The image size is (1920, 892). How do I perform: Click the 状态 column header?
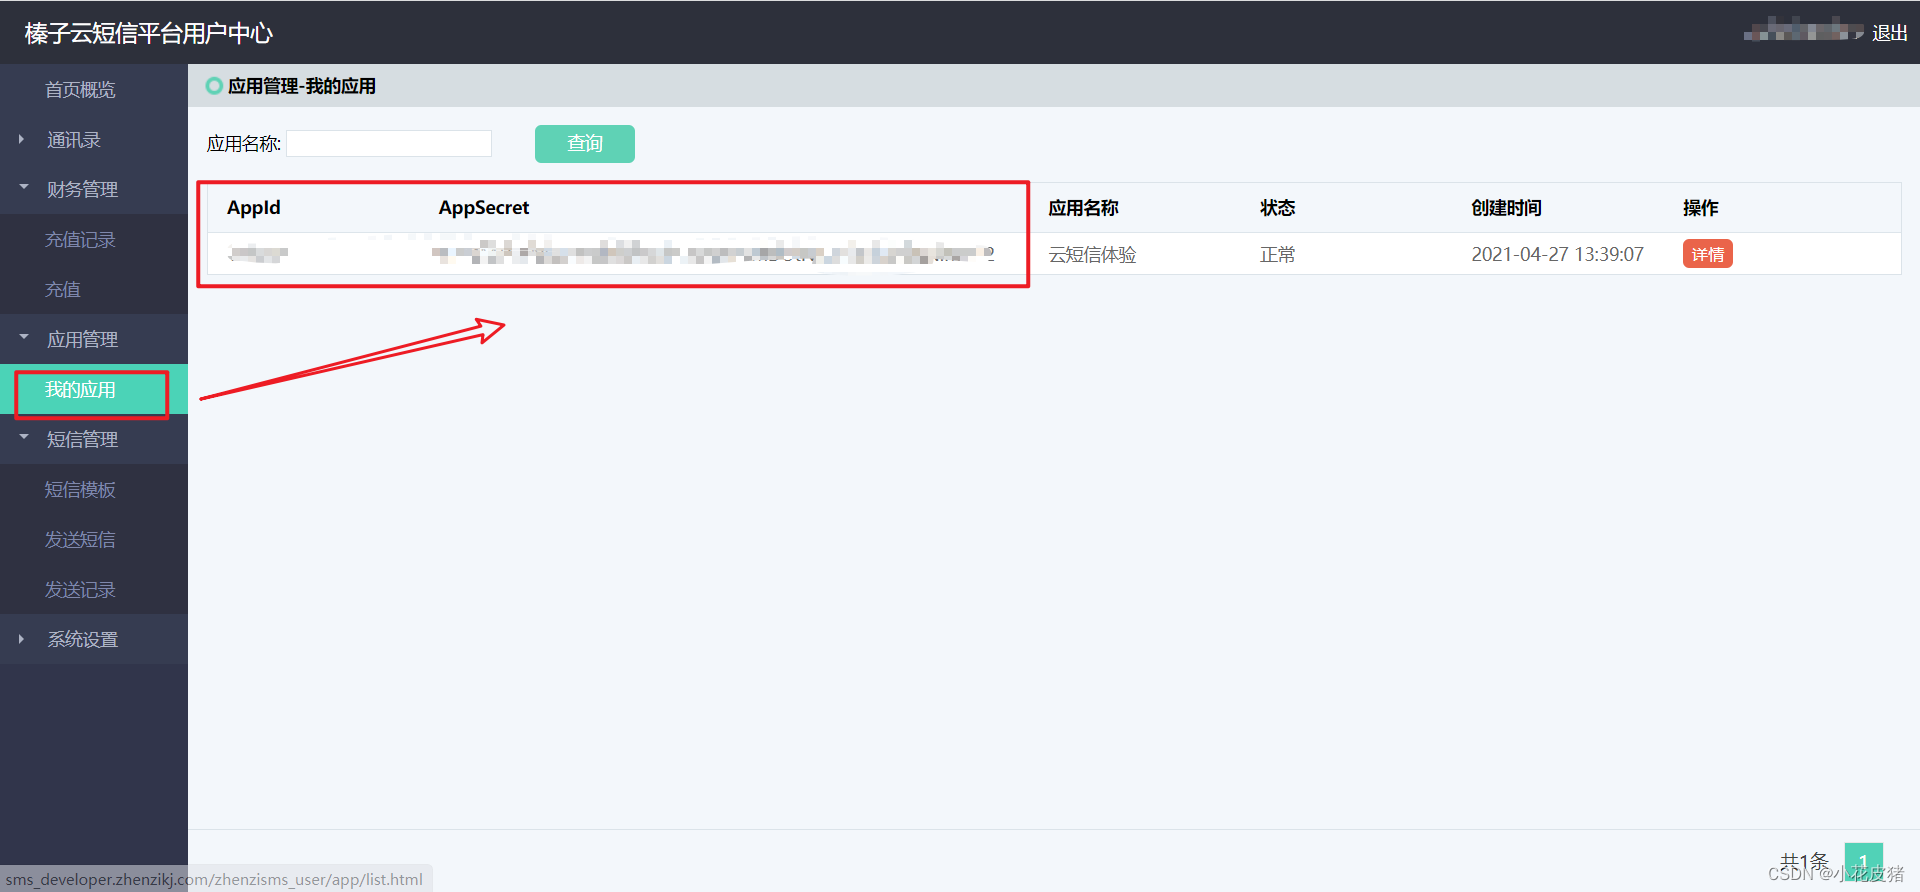pos(1277,208)
